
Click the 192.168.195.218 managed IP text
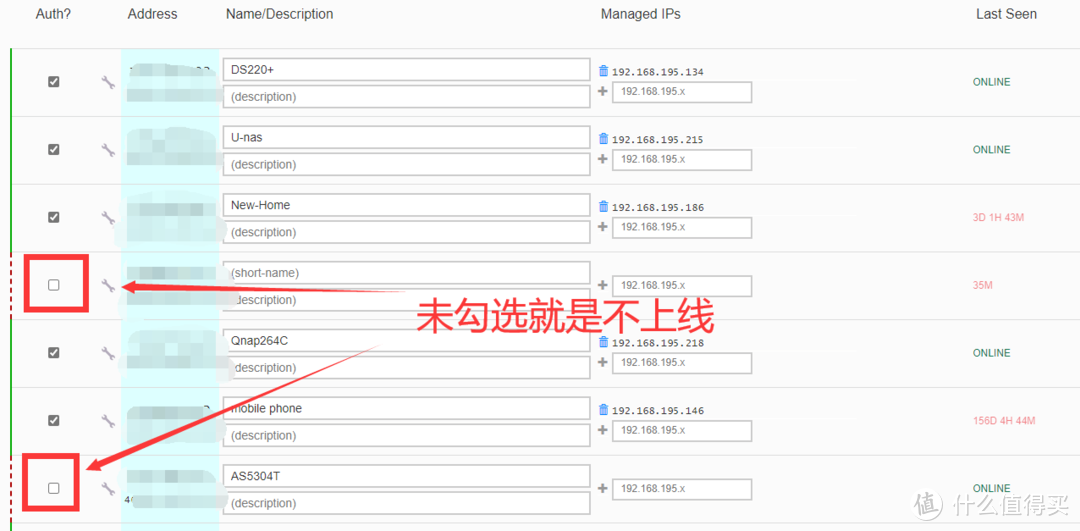(x=658, y=342)
